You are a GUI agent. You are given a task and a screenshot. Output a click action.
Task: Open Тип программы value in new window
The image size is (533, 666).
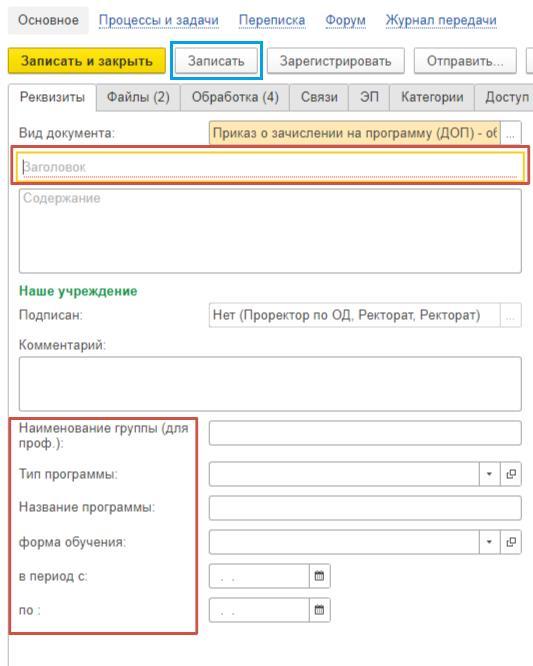(510, 474)
